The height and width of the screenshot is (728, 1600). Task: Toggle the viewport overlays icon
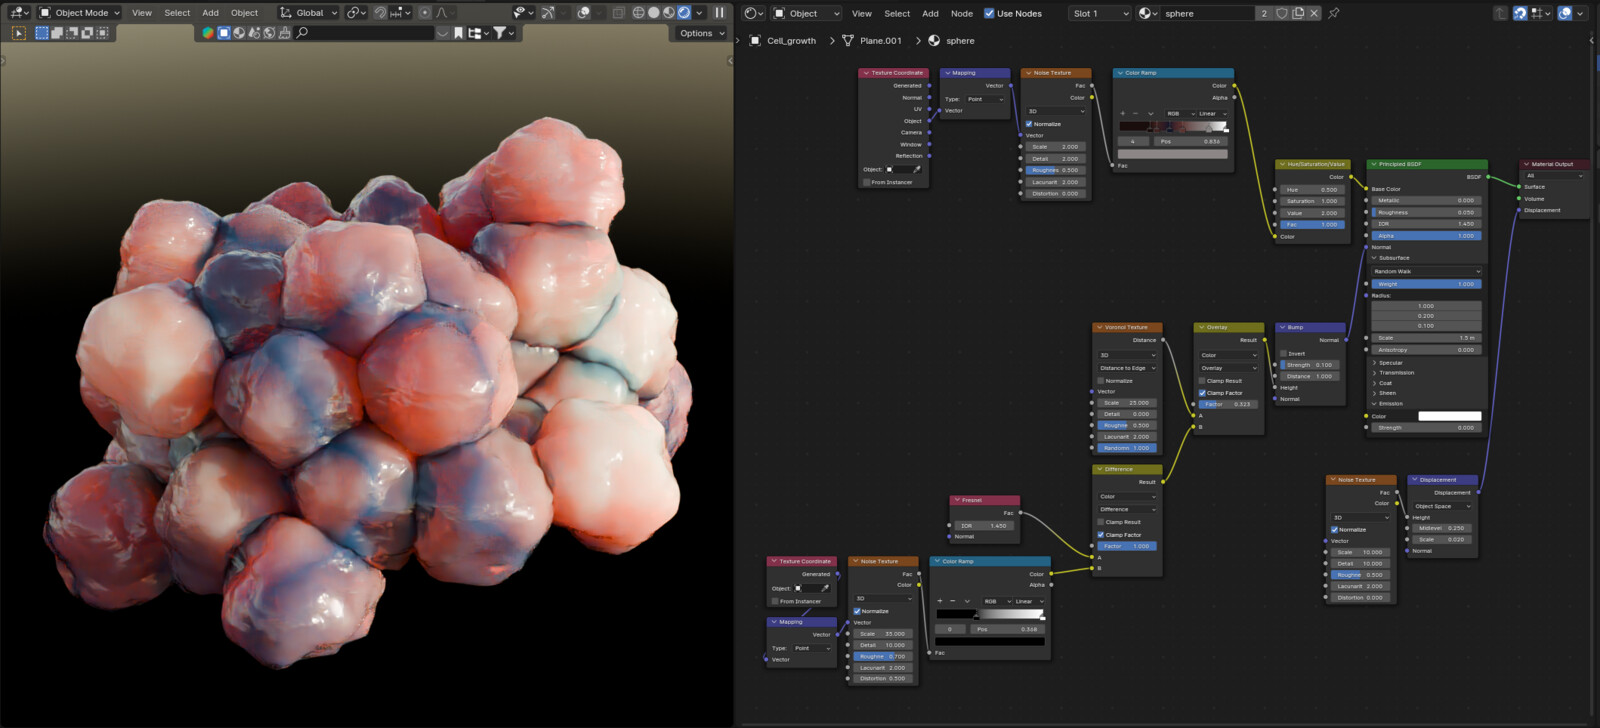tap(584, 13)
